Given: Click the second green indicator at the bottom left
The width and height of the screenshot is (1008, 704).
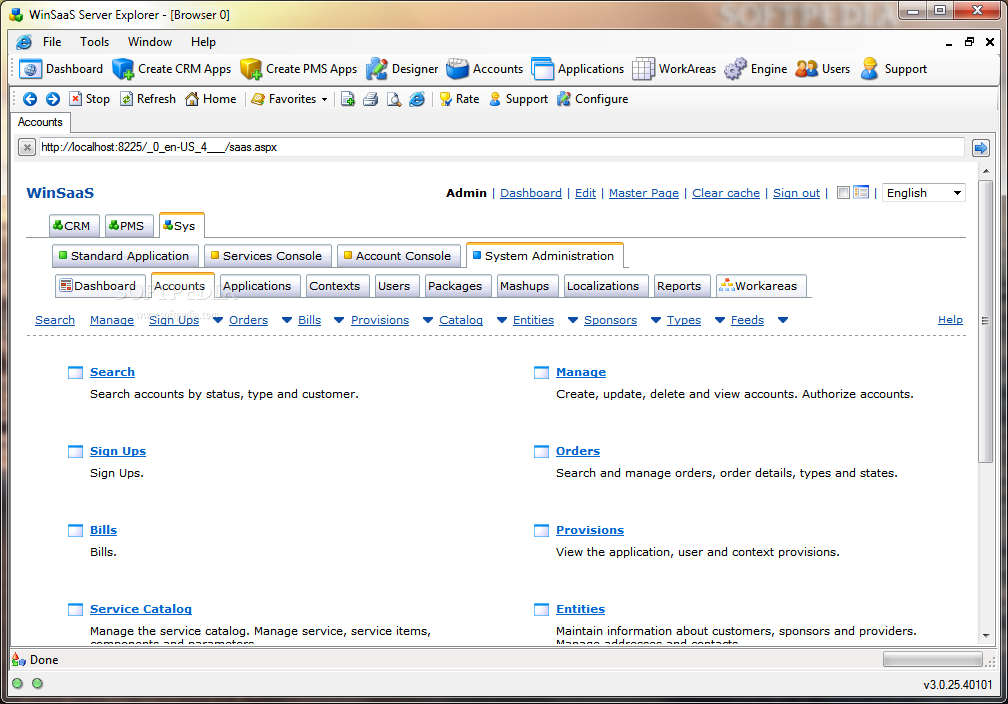Looking at the screenshot, I should (x=37, y=683).
